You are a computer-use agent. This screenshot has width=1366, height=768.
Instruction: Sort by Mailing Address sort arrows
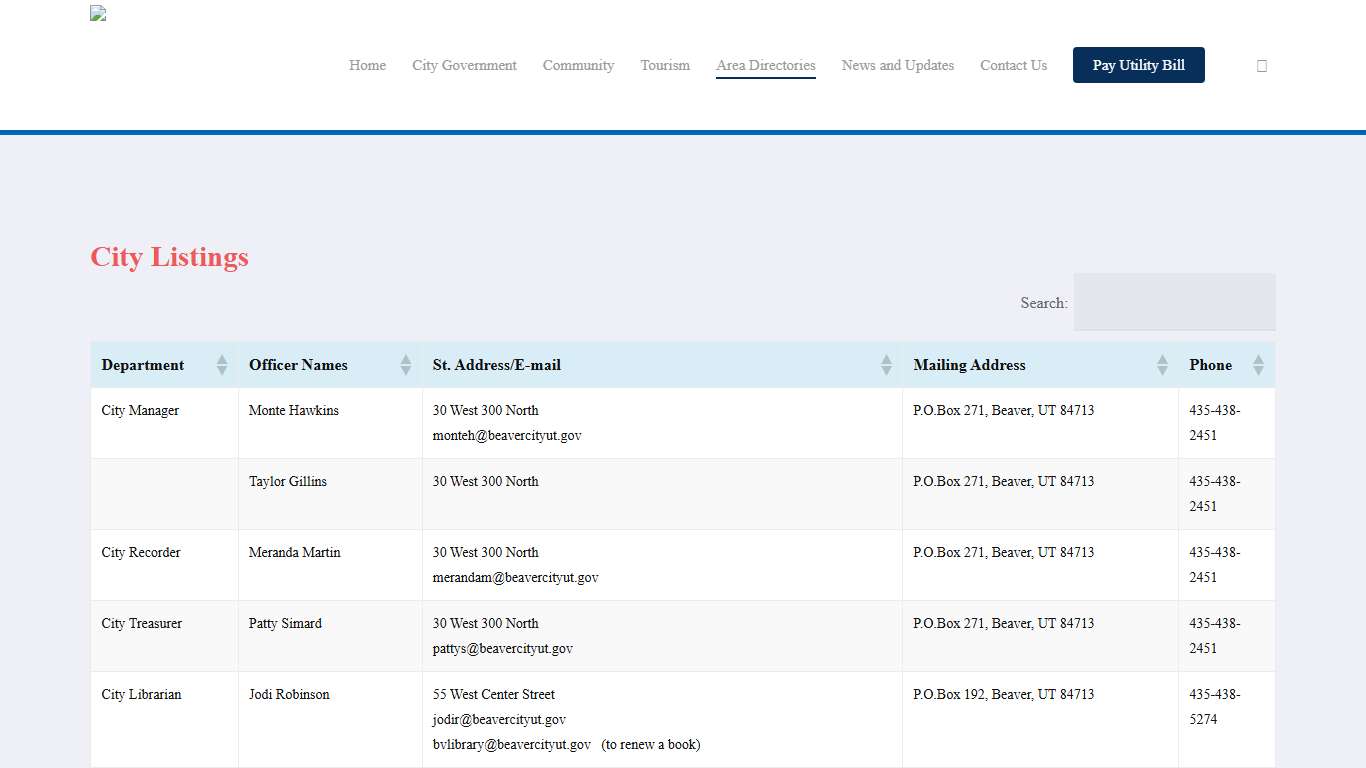(1161, 365)
